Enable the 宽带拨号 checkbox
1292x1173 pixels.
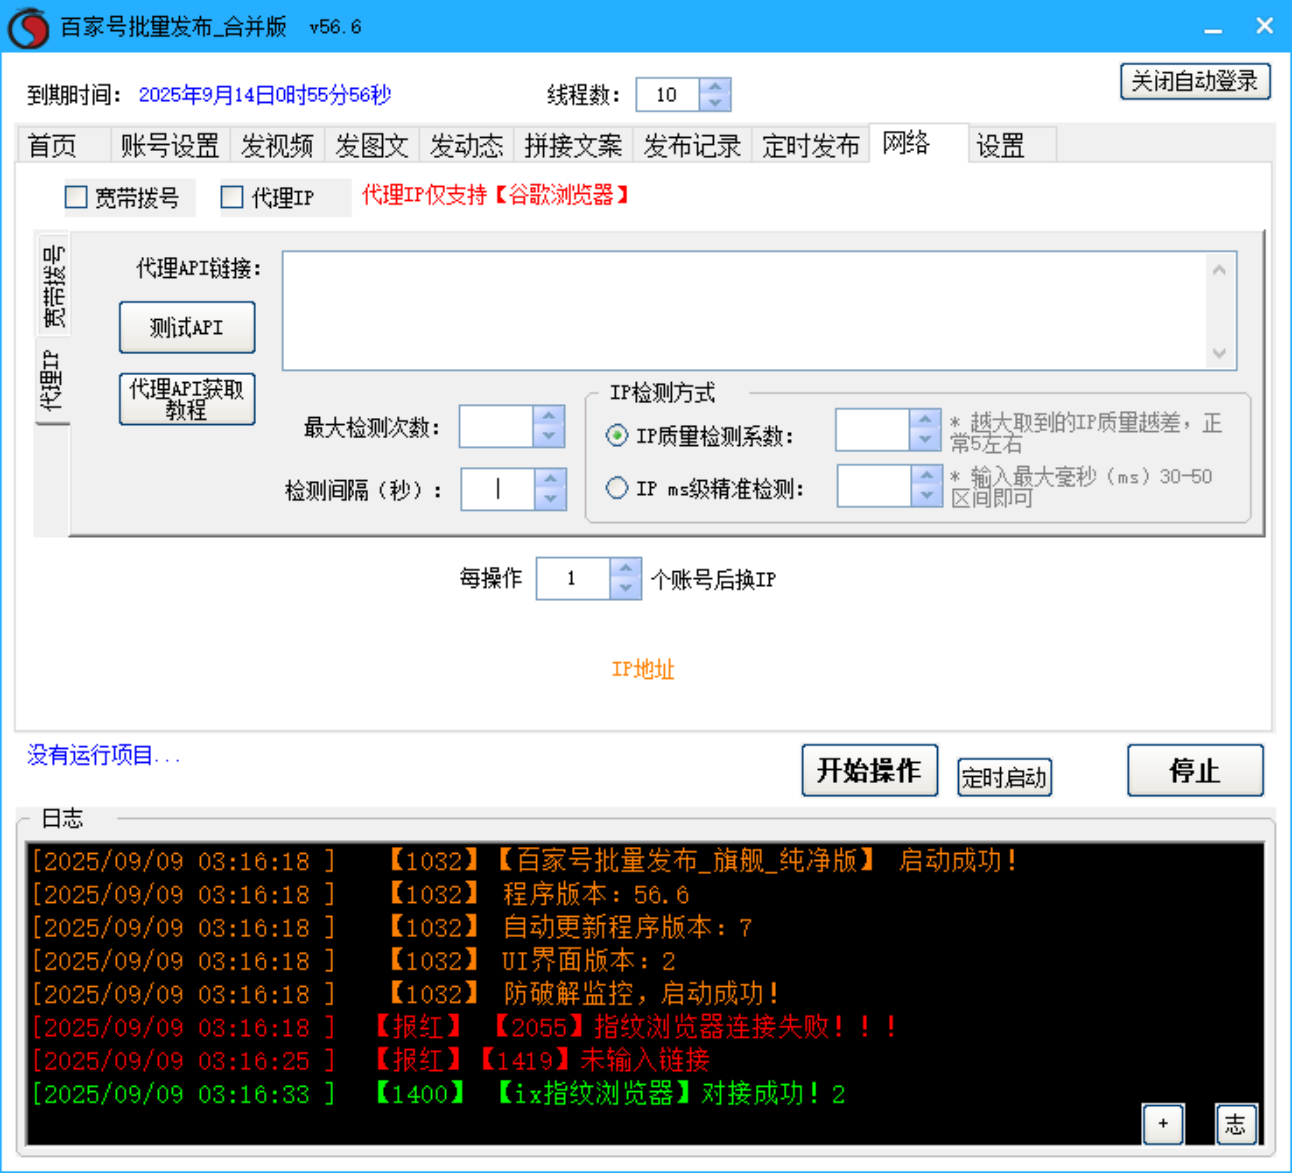pos(76,196)
